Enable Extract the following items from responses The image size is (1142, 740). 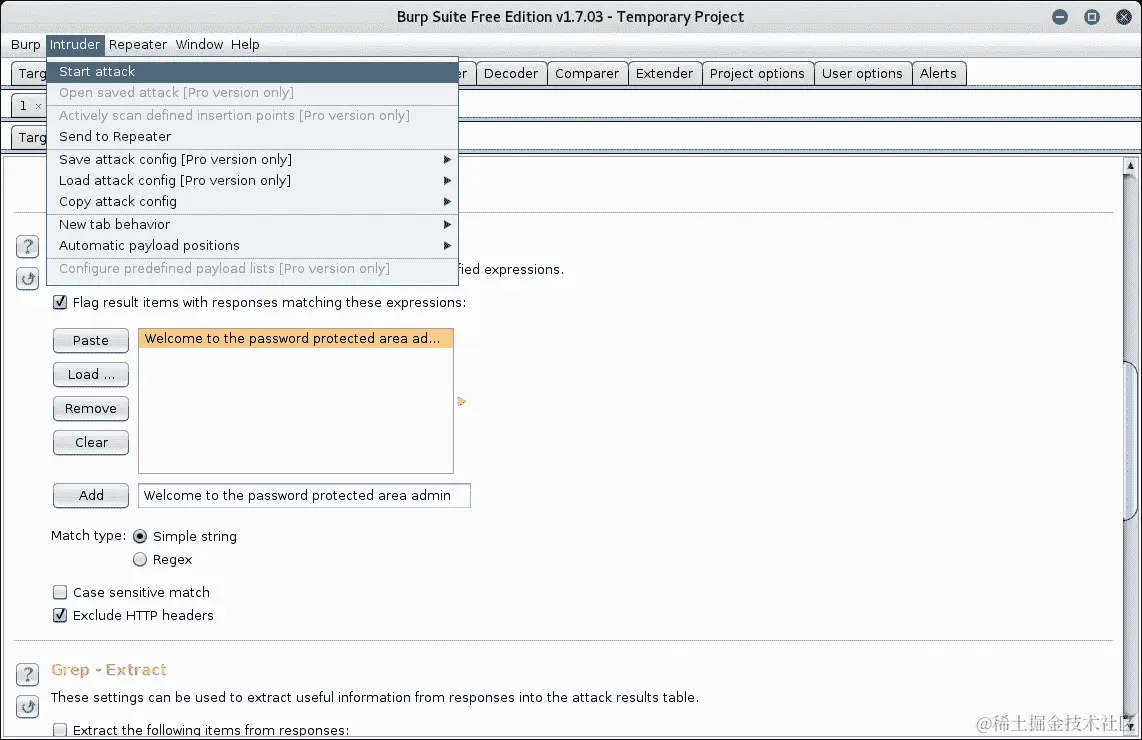[x=60, y=730]
